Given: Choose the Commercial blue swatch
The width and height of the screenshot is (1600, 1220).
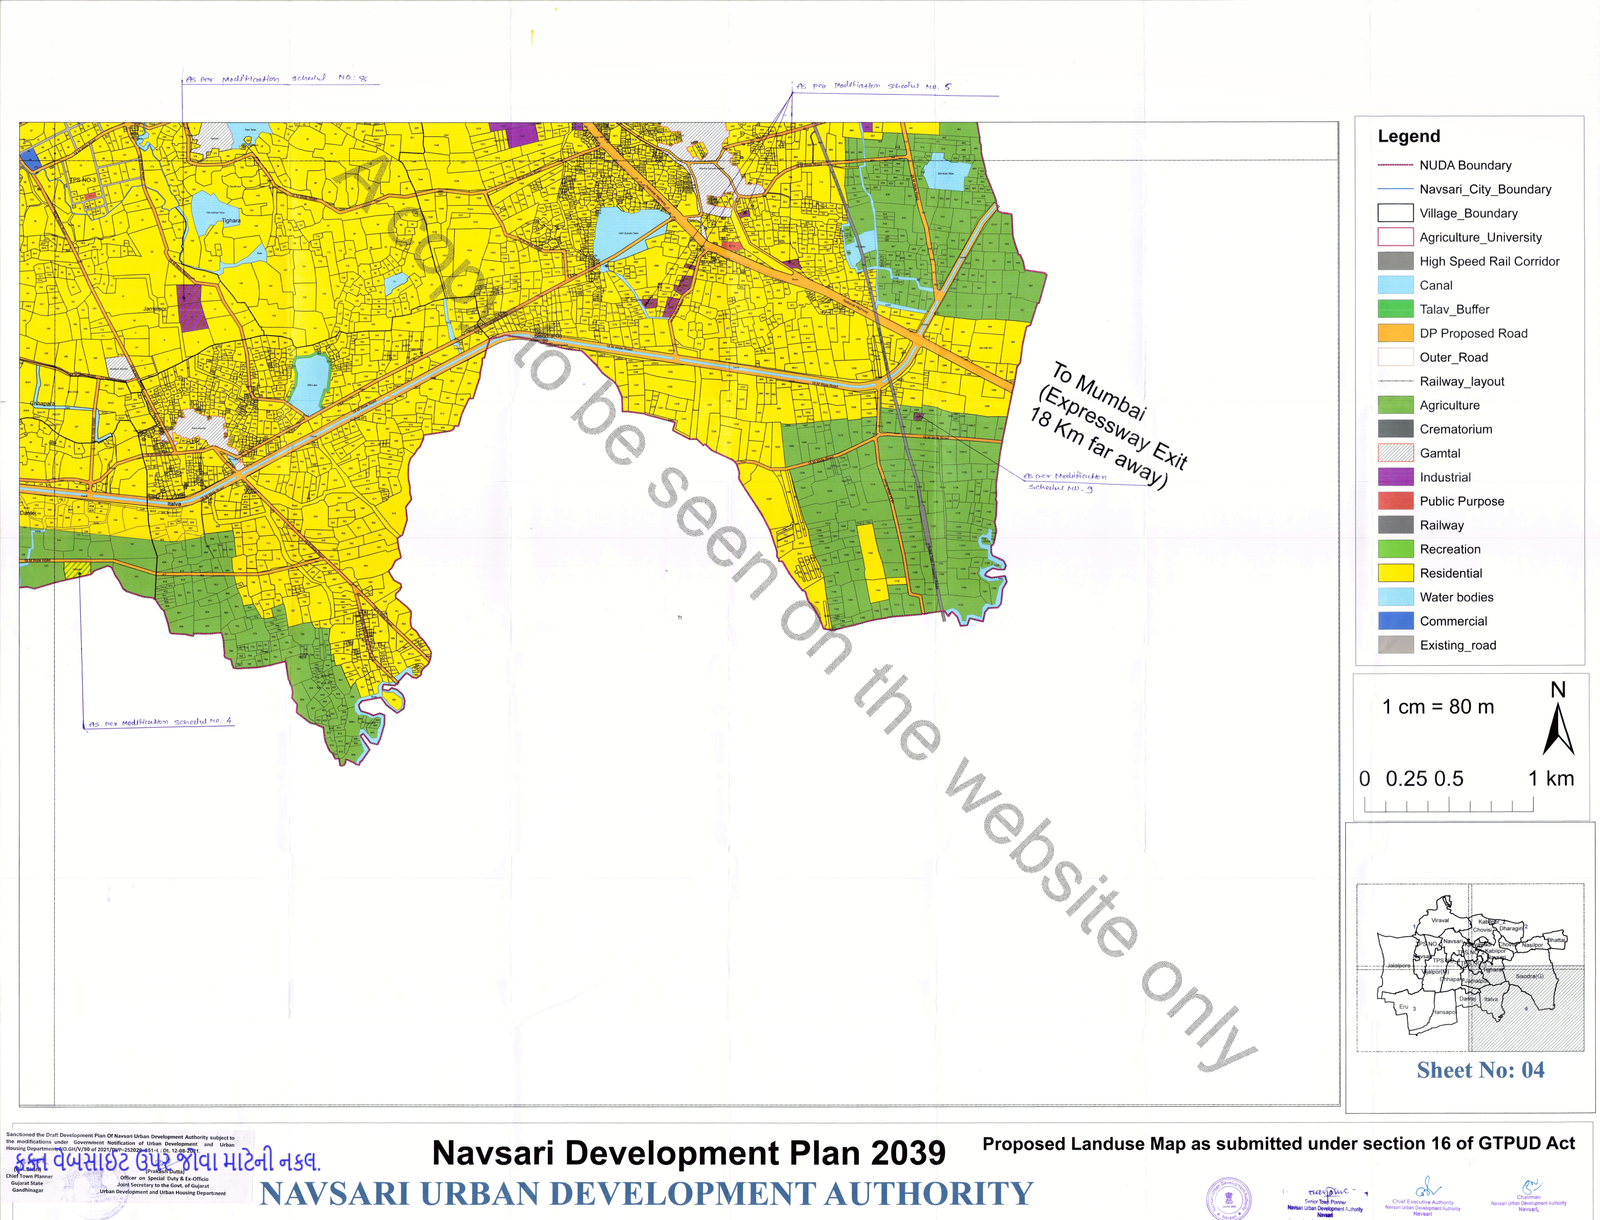Looking at the screenshot, I should (x=1395, y=621).
